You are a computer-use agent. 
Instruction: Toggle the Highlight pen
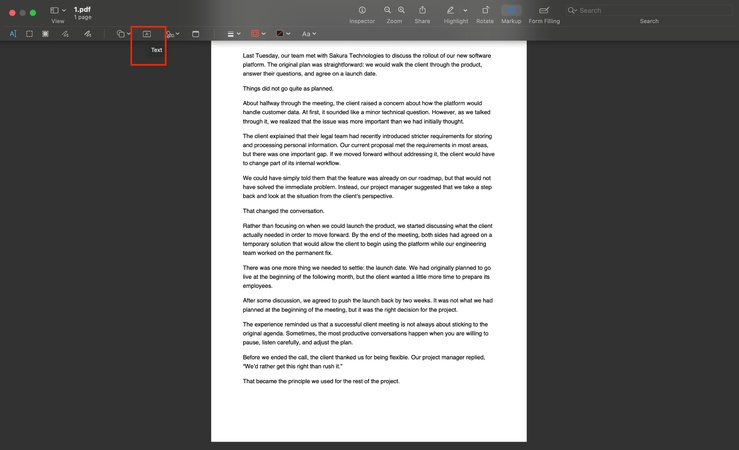[x=451, y=10]
